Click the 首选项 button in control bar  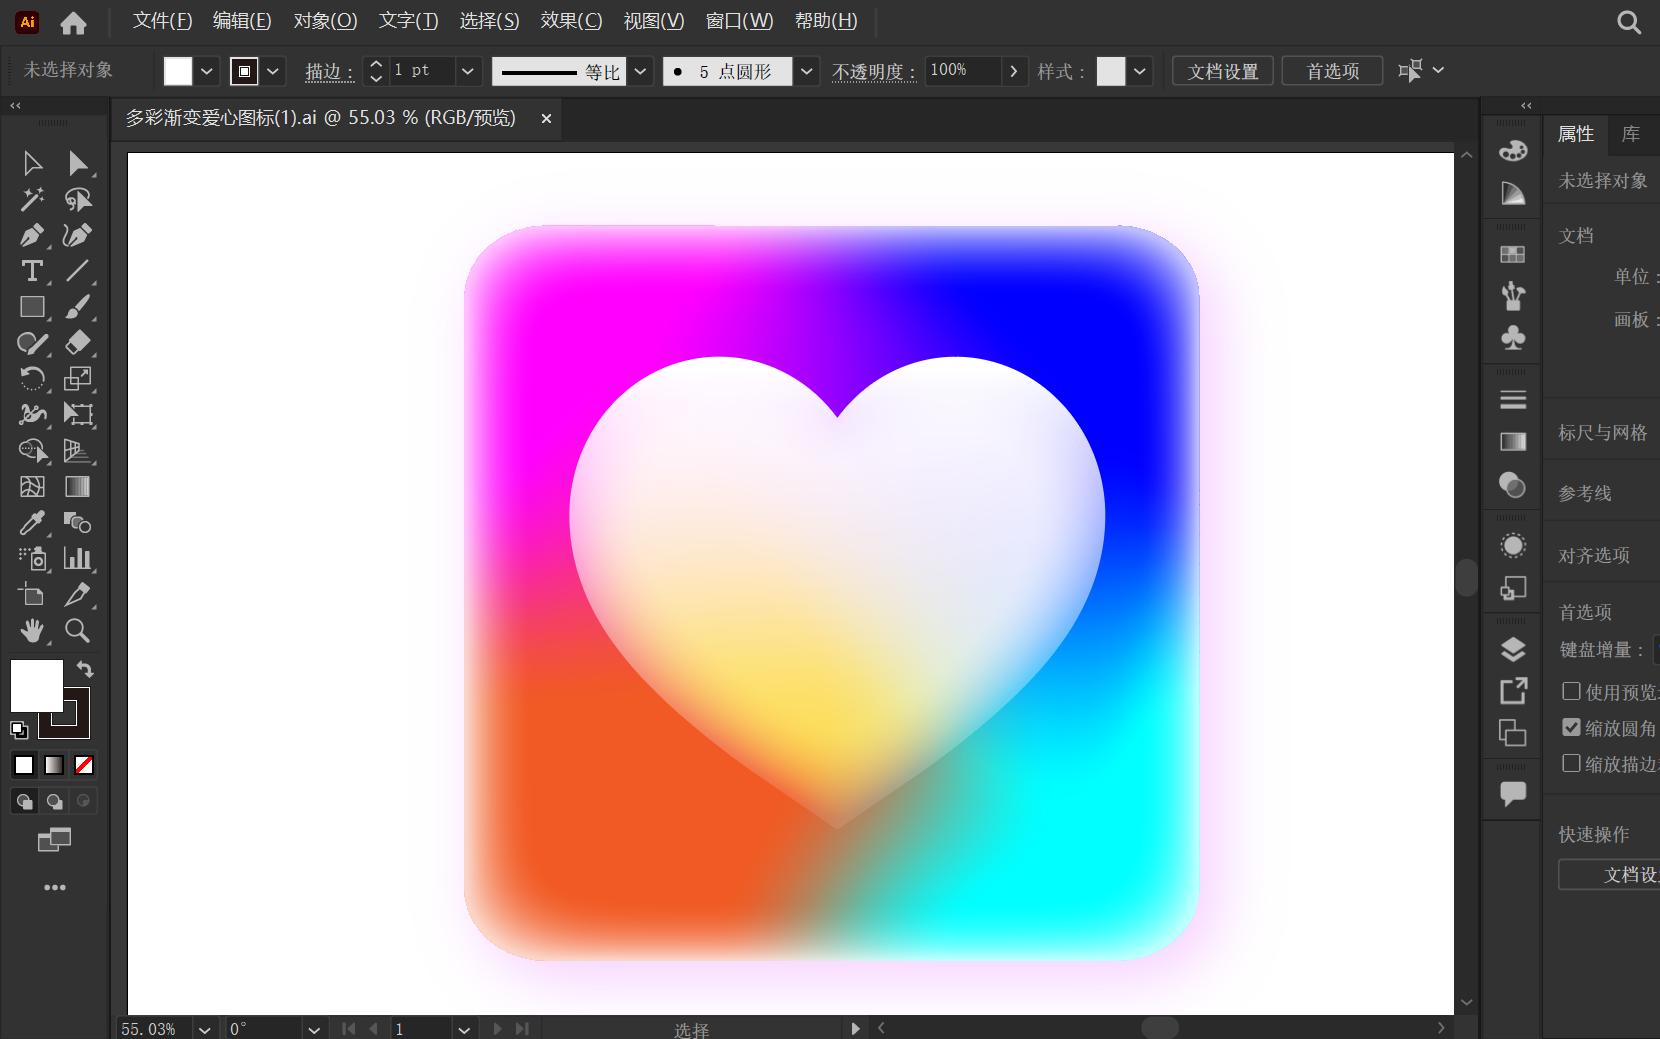point(1332,71)
